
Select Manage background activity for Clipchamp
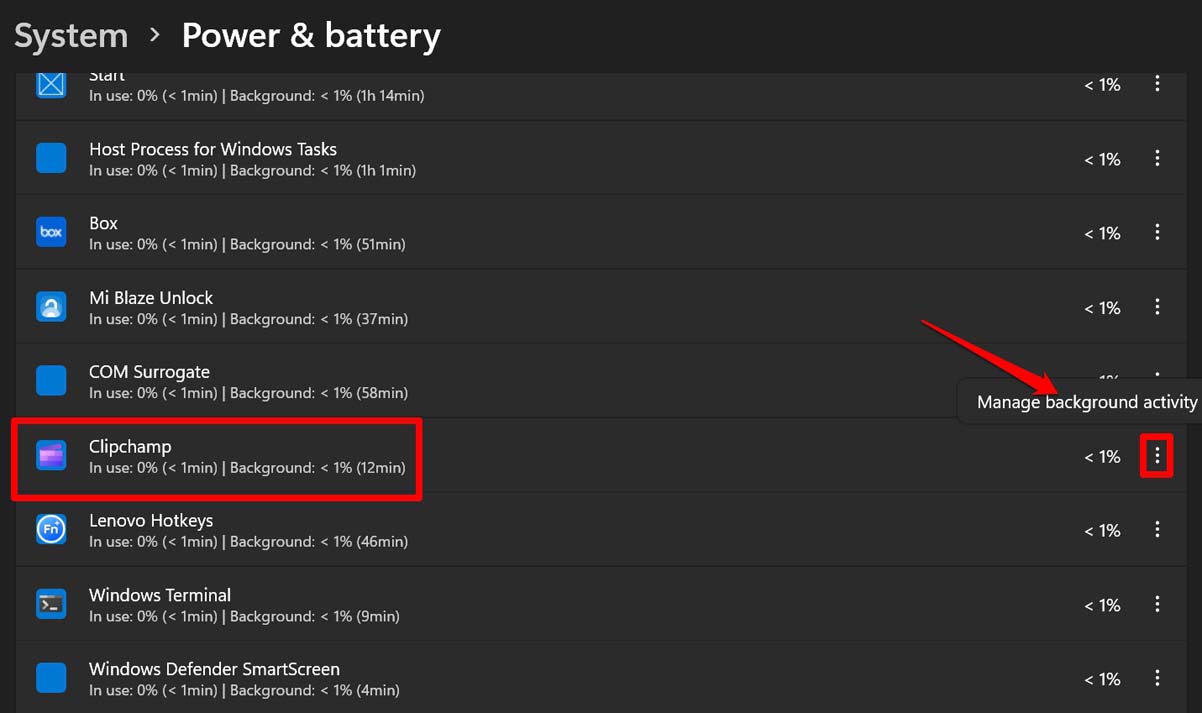click(1086, 401)
